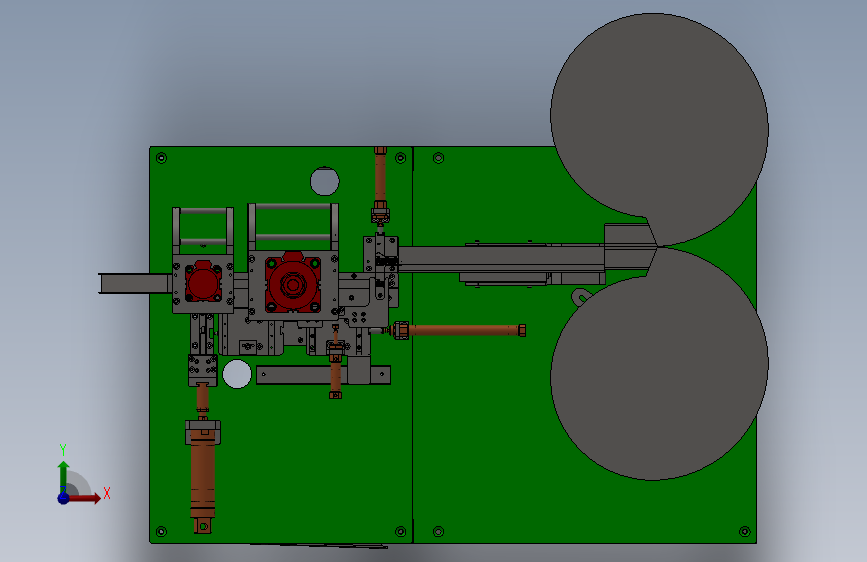Click the top-left corner screw hole of left plate

click(161, 158)
